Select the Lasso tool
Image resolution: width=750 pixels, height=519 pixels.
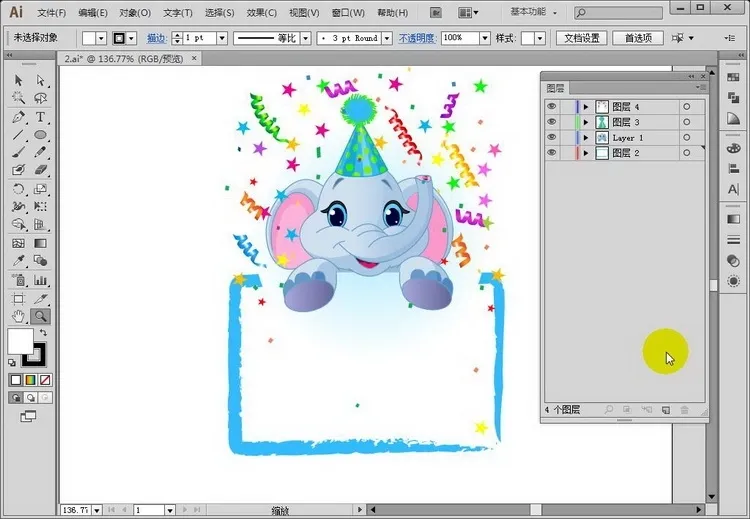(41, 98)
